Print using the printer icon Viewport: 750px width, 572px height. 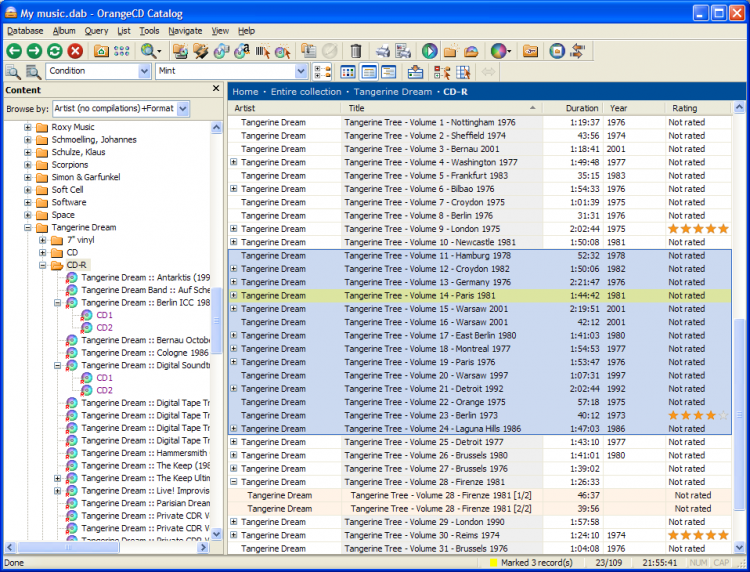[x=383, y=51]
